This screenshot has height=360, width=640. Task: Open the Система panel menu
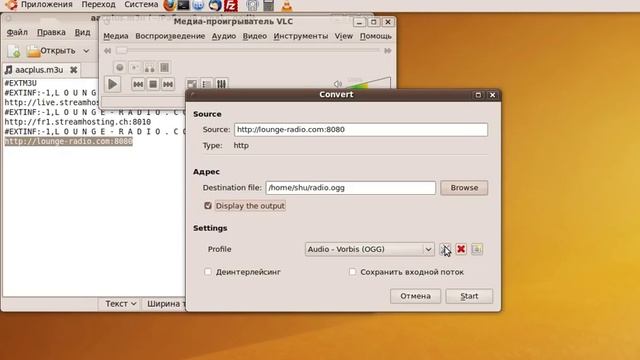(141, 5)
